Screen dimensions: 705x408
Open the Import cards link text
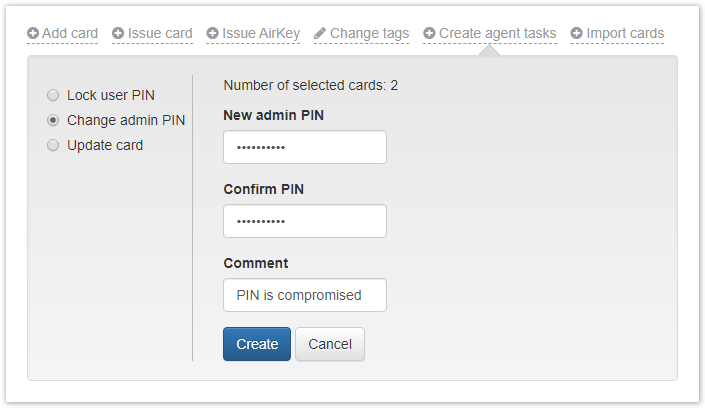tap(625, 33)
